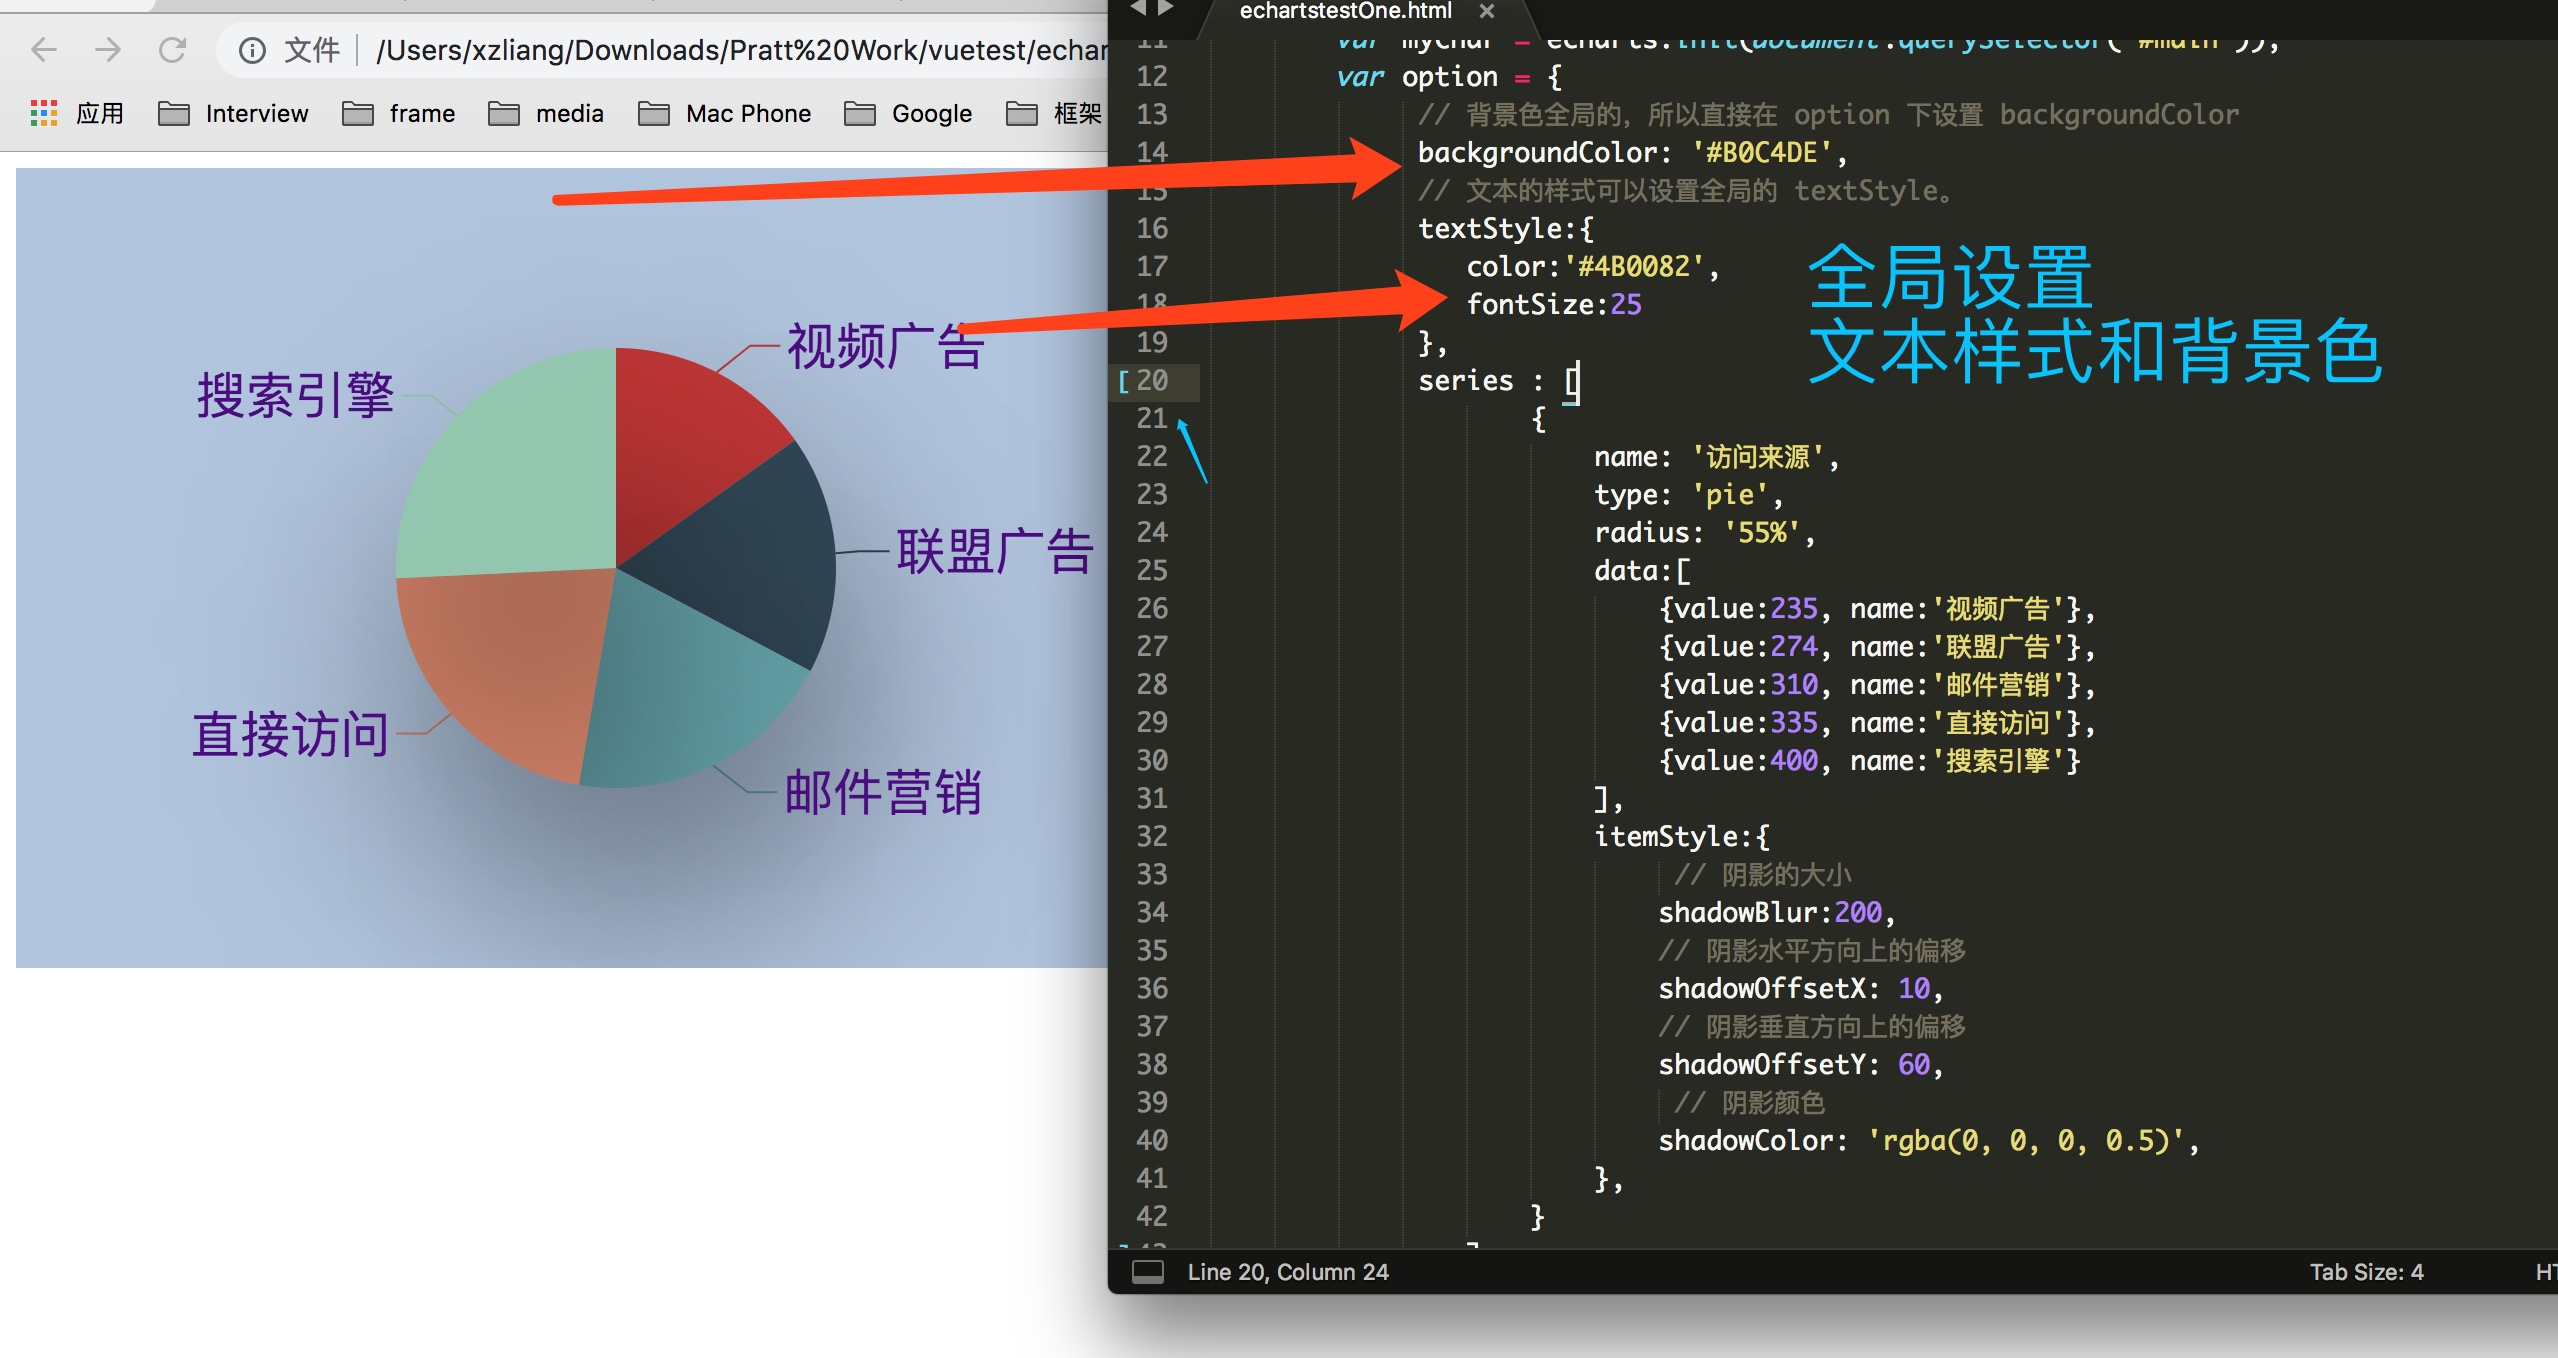Click the left tab-navigation arrow in Sublime
Screen dimensions: 2558x1358
click(1138, 9)
